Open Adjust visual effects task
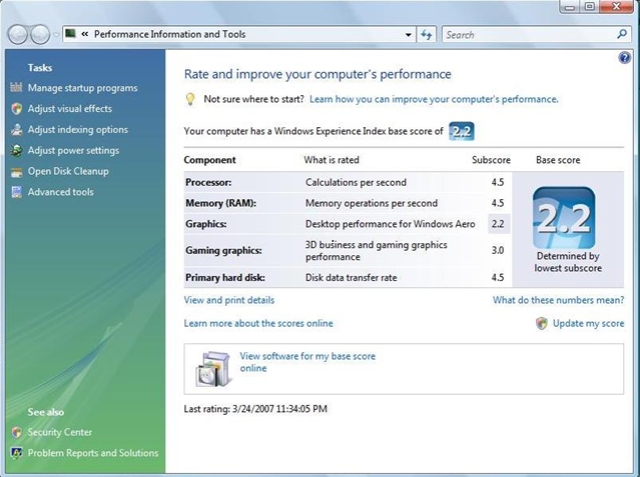The height and width of the screenshot is (477, 640). 70,109
